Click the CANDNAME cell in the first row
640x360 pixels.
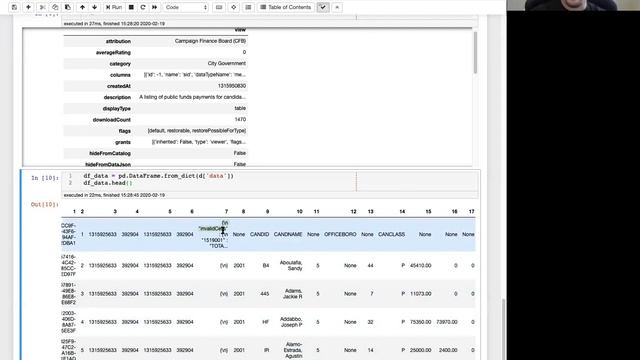tap(288, 234)
